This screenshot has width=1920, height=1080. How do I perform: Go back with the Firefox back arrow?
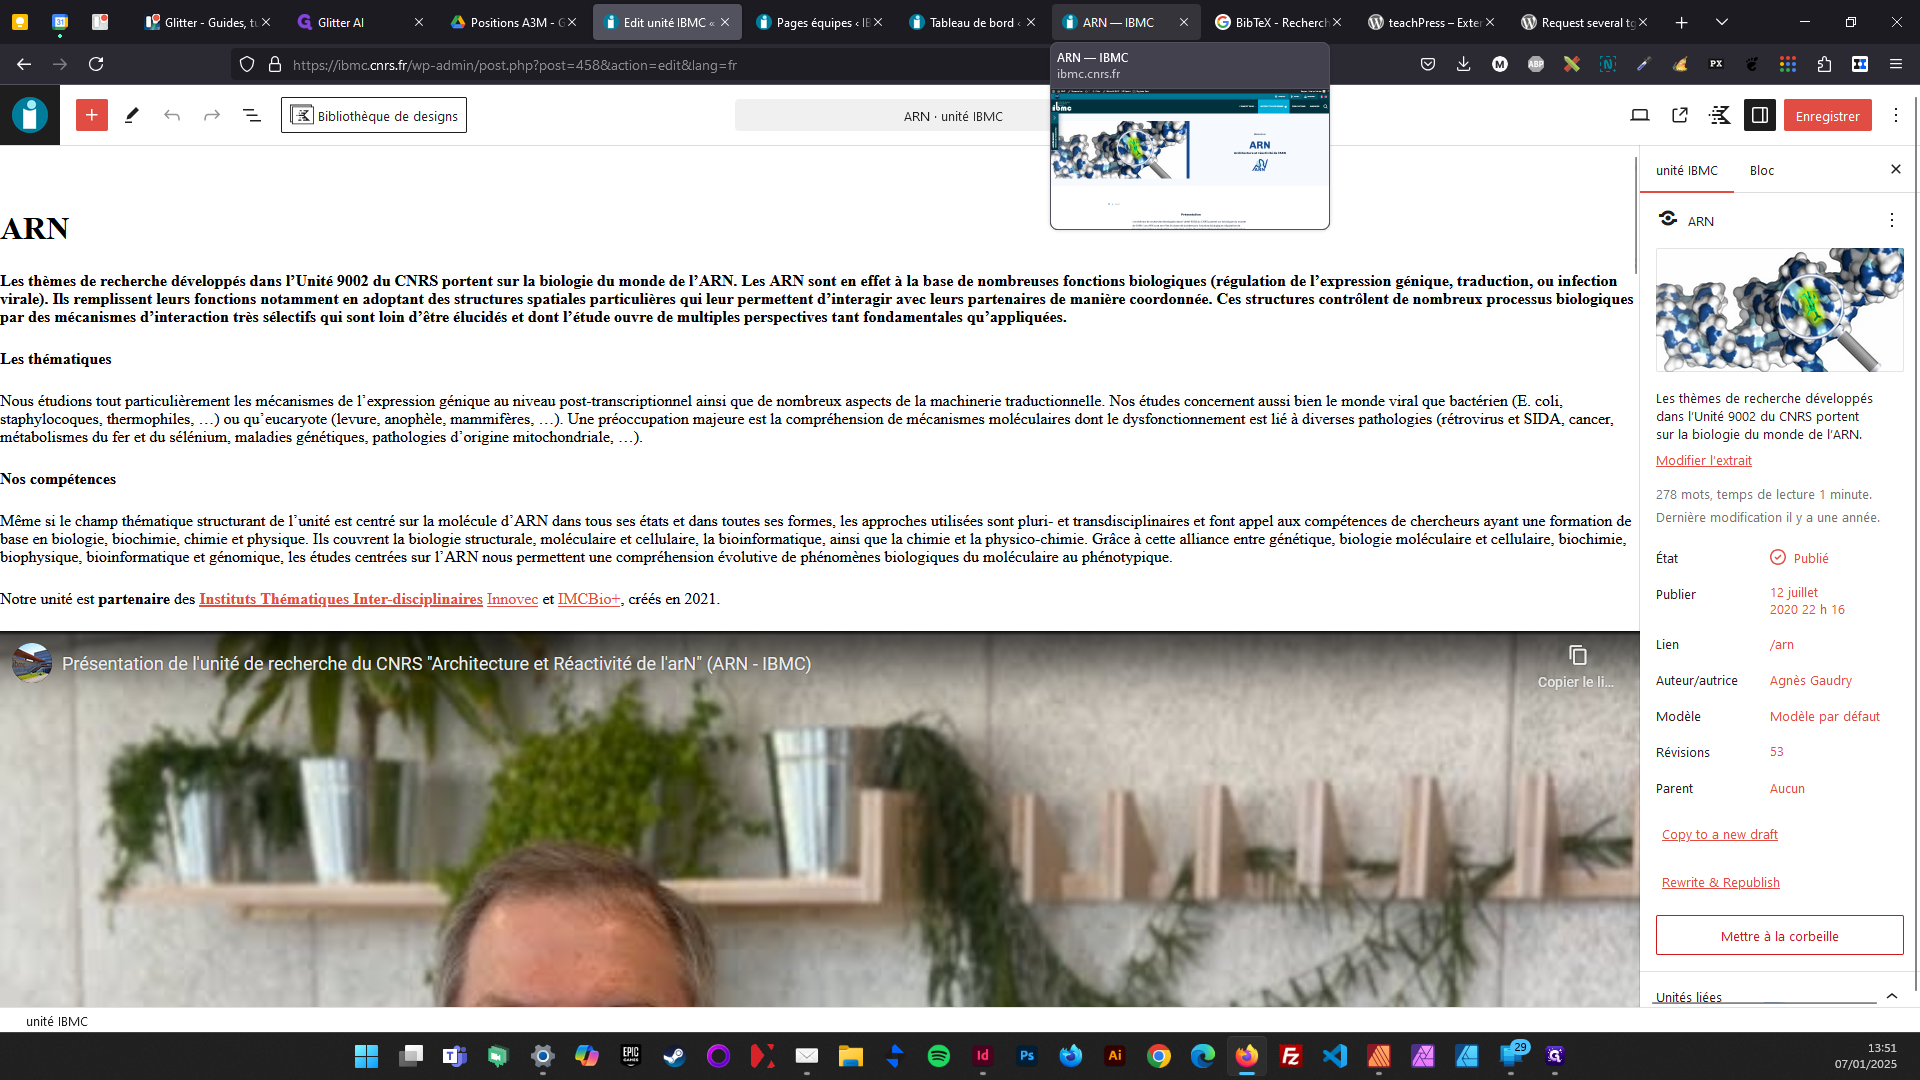(x=24, y=64)
